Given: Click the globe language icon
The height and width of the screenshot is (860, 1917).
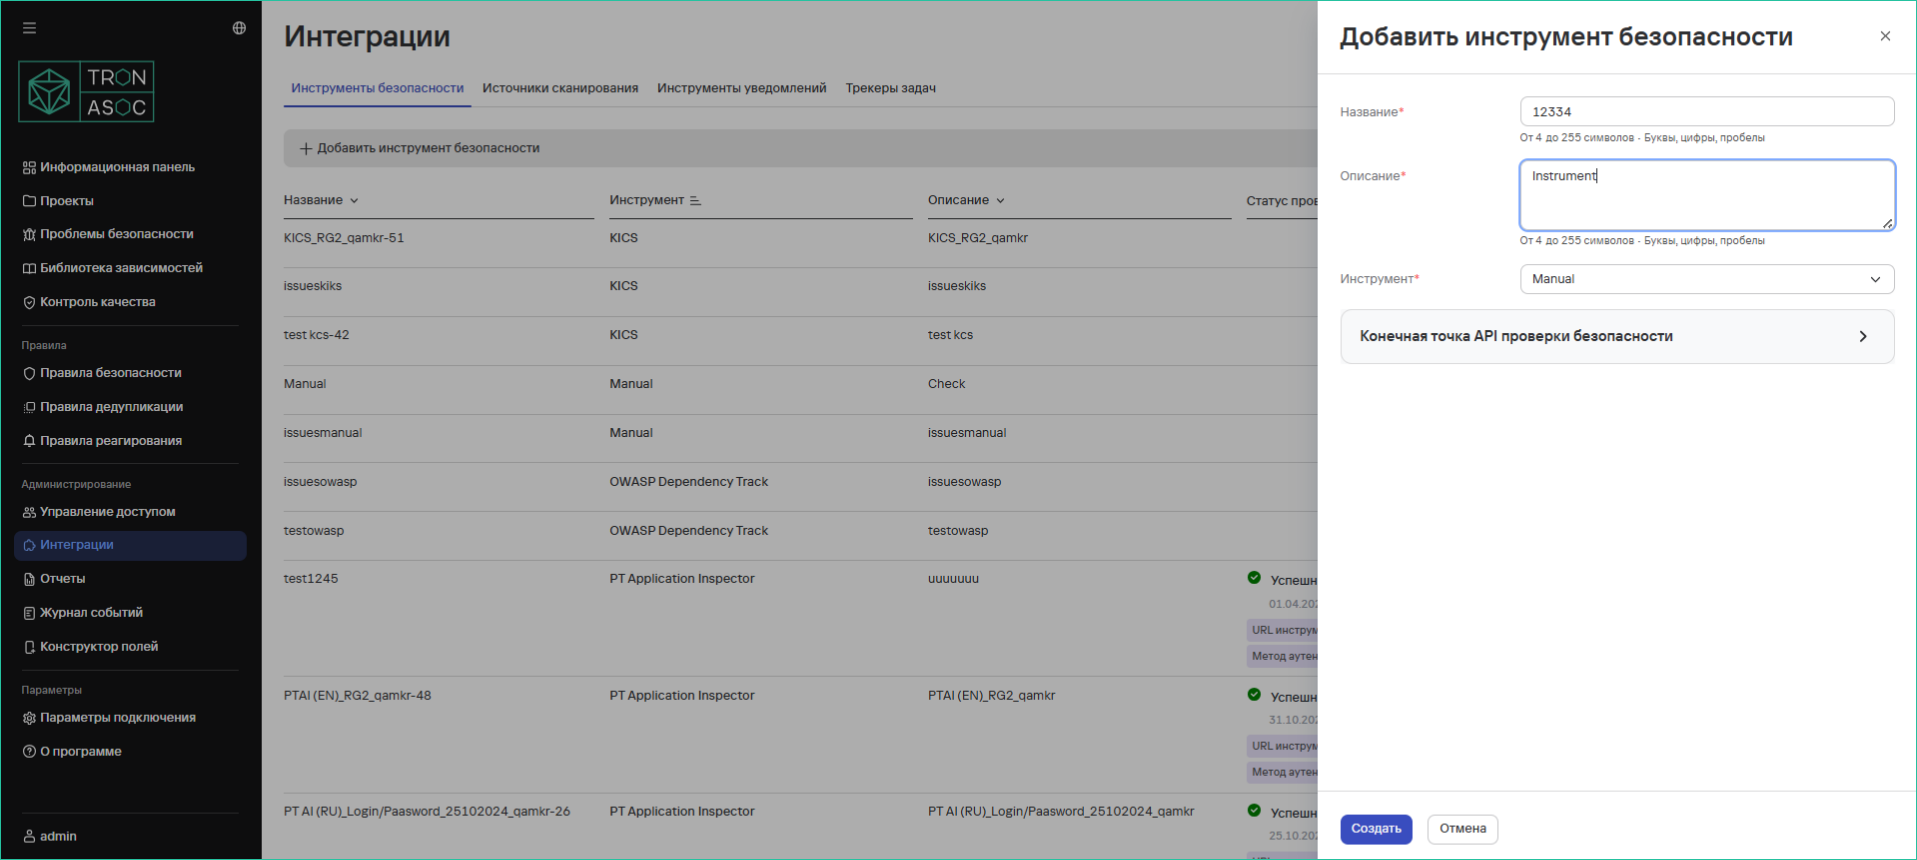Looking at the screenshot, I should 239,28.
